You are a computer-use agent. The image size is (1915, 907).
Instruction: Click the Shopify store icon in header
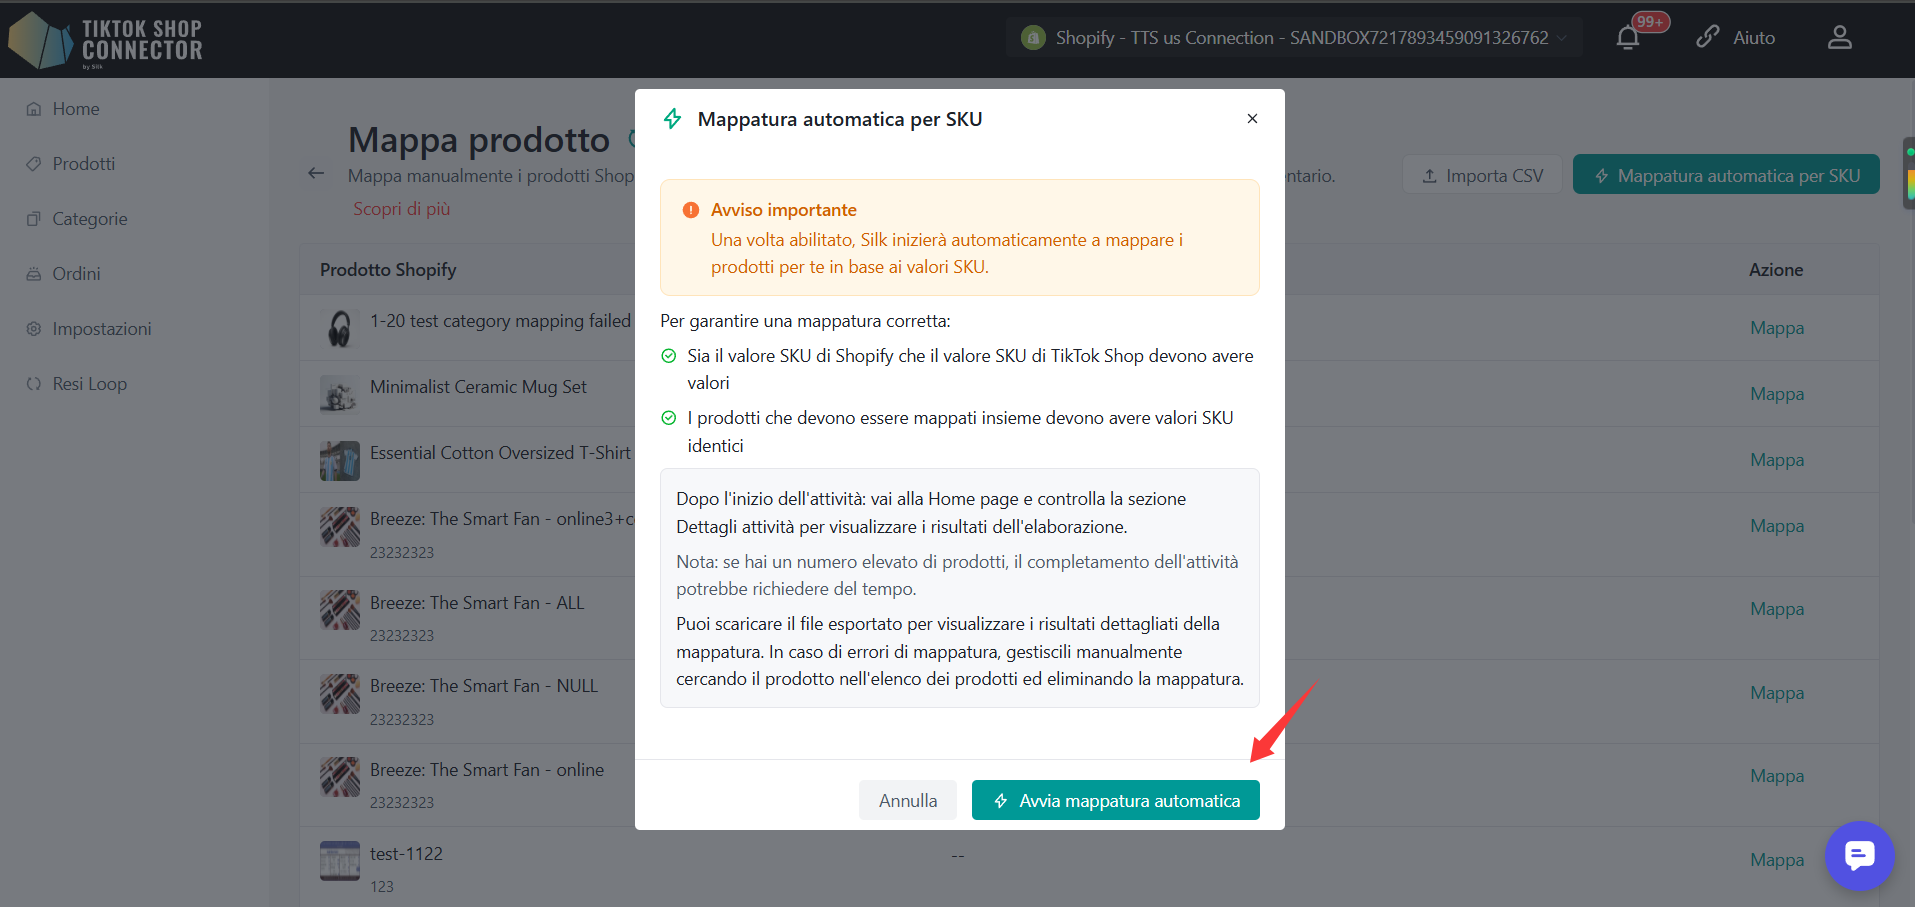[x=1033, y=38]
